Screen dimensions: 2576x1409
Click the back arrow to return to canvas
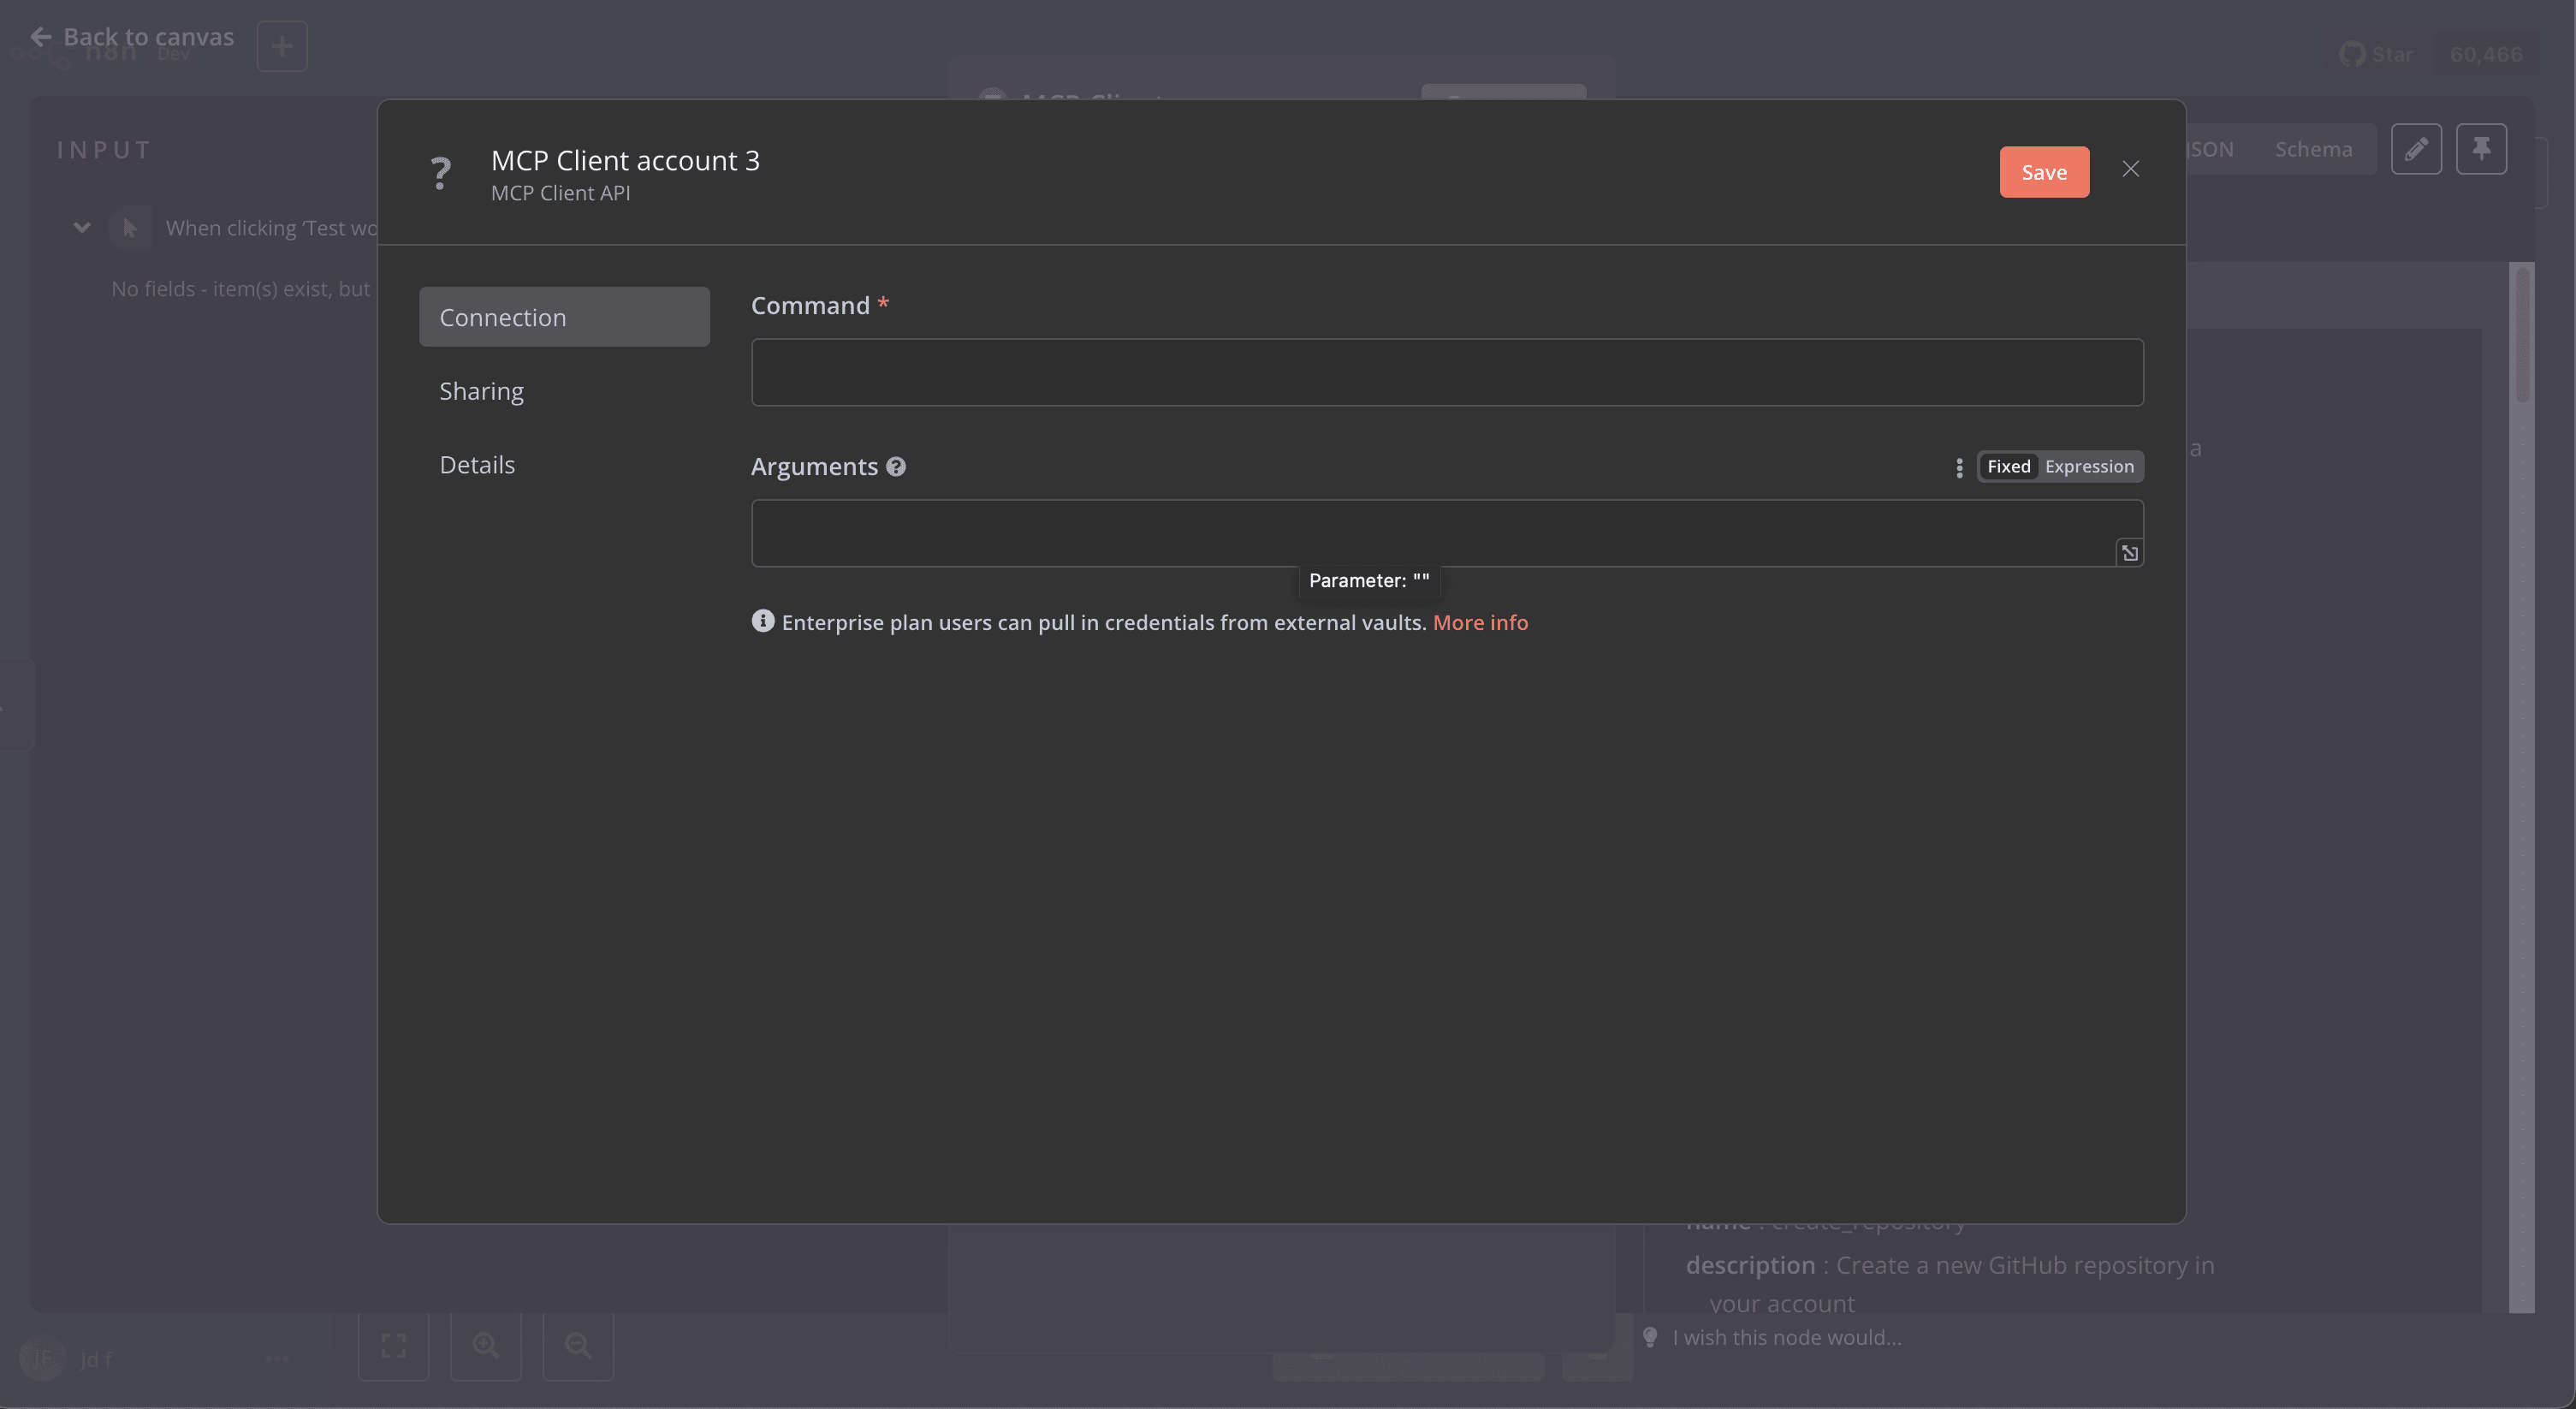coord(41,36)
